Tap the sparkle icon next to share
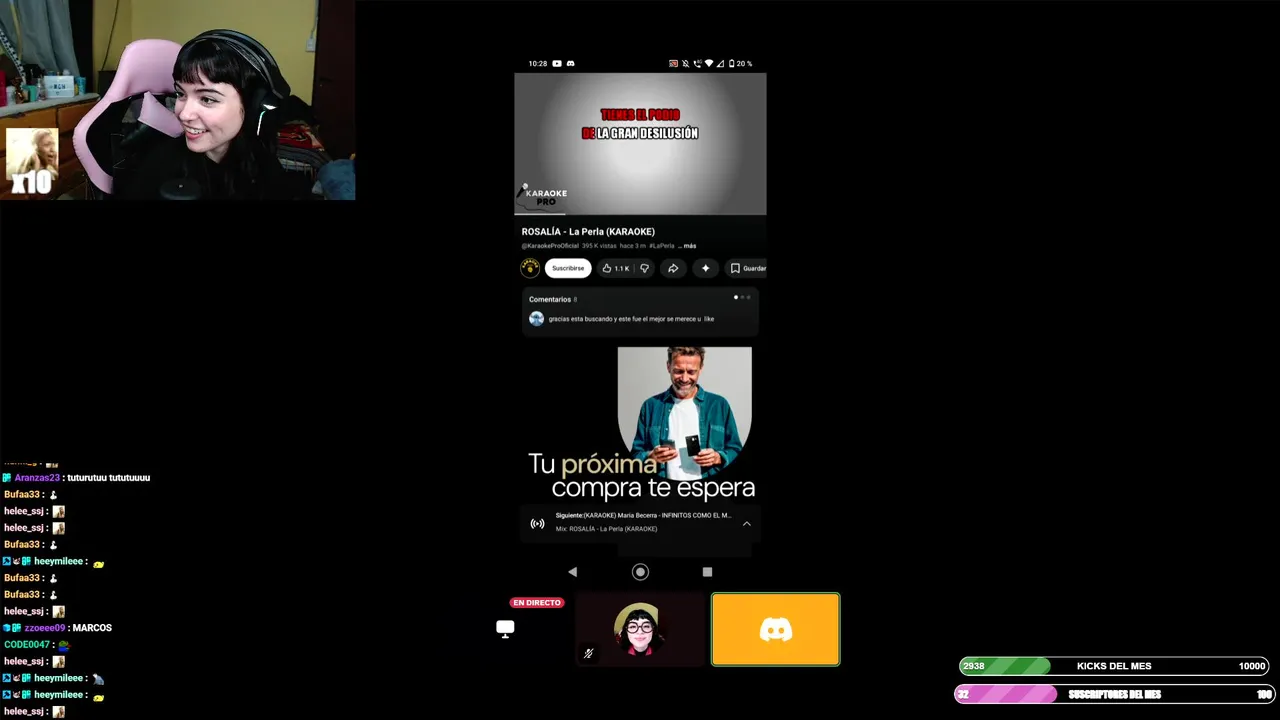1280x720 pixels. point(705,268)
